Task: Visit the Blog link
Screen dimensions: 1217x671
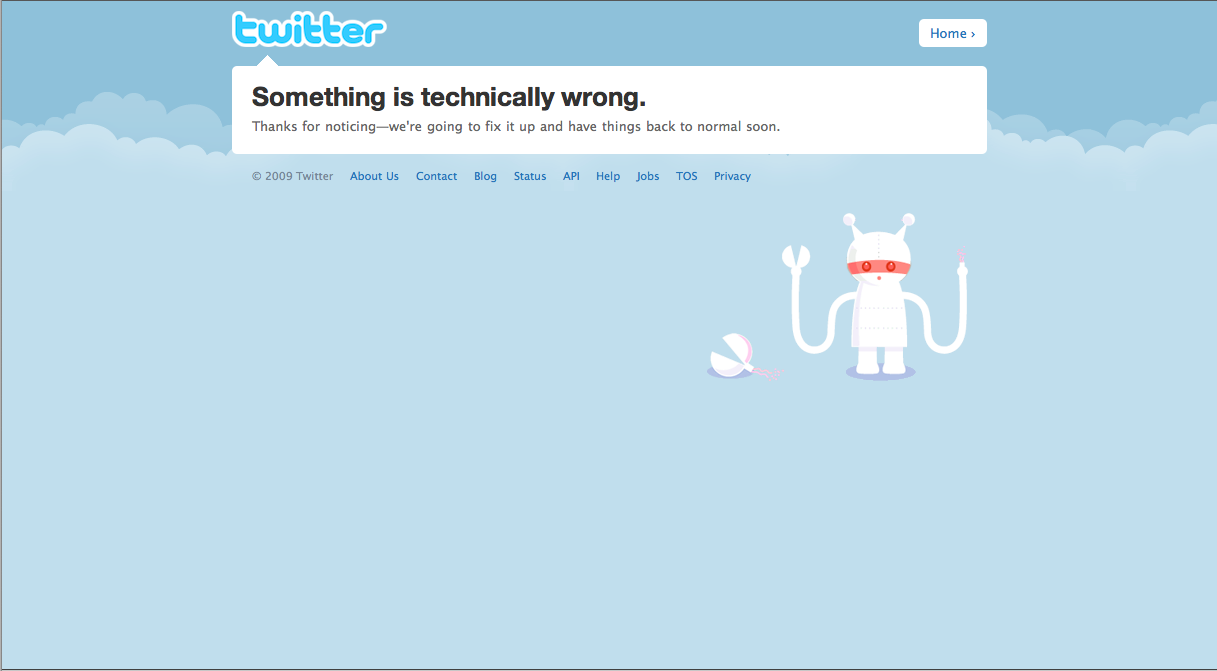Action: point(485,176)
